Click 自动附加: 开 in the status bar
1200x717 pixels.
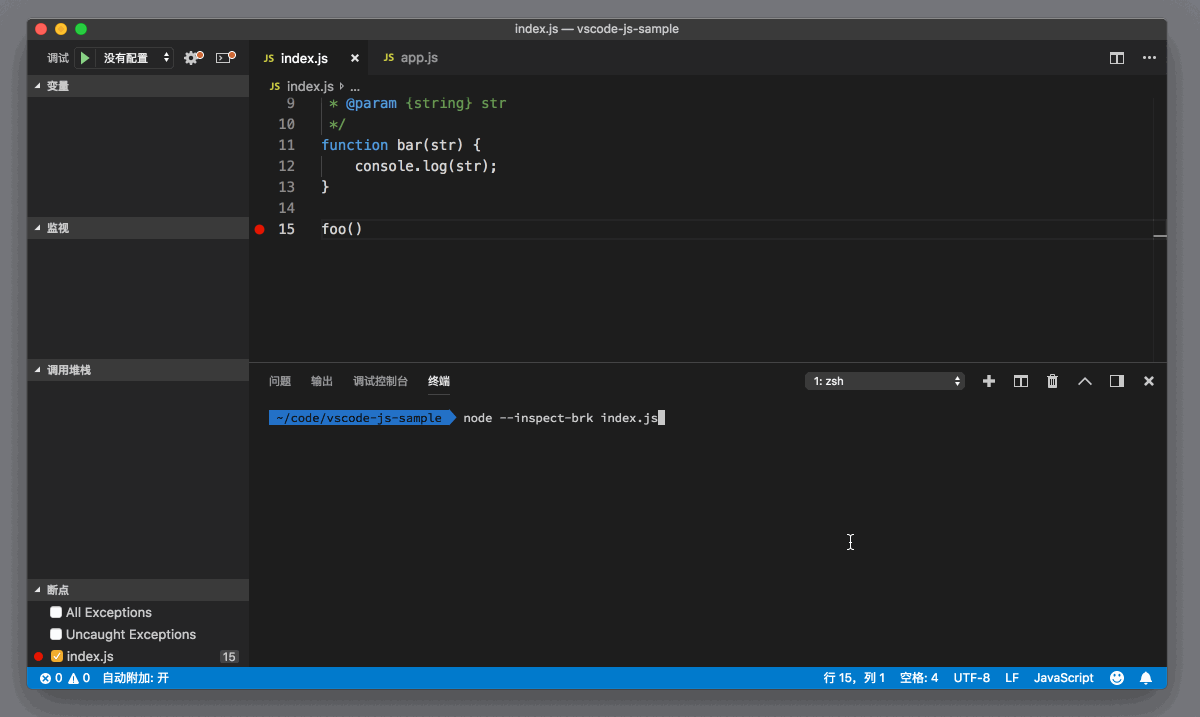135,678
